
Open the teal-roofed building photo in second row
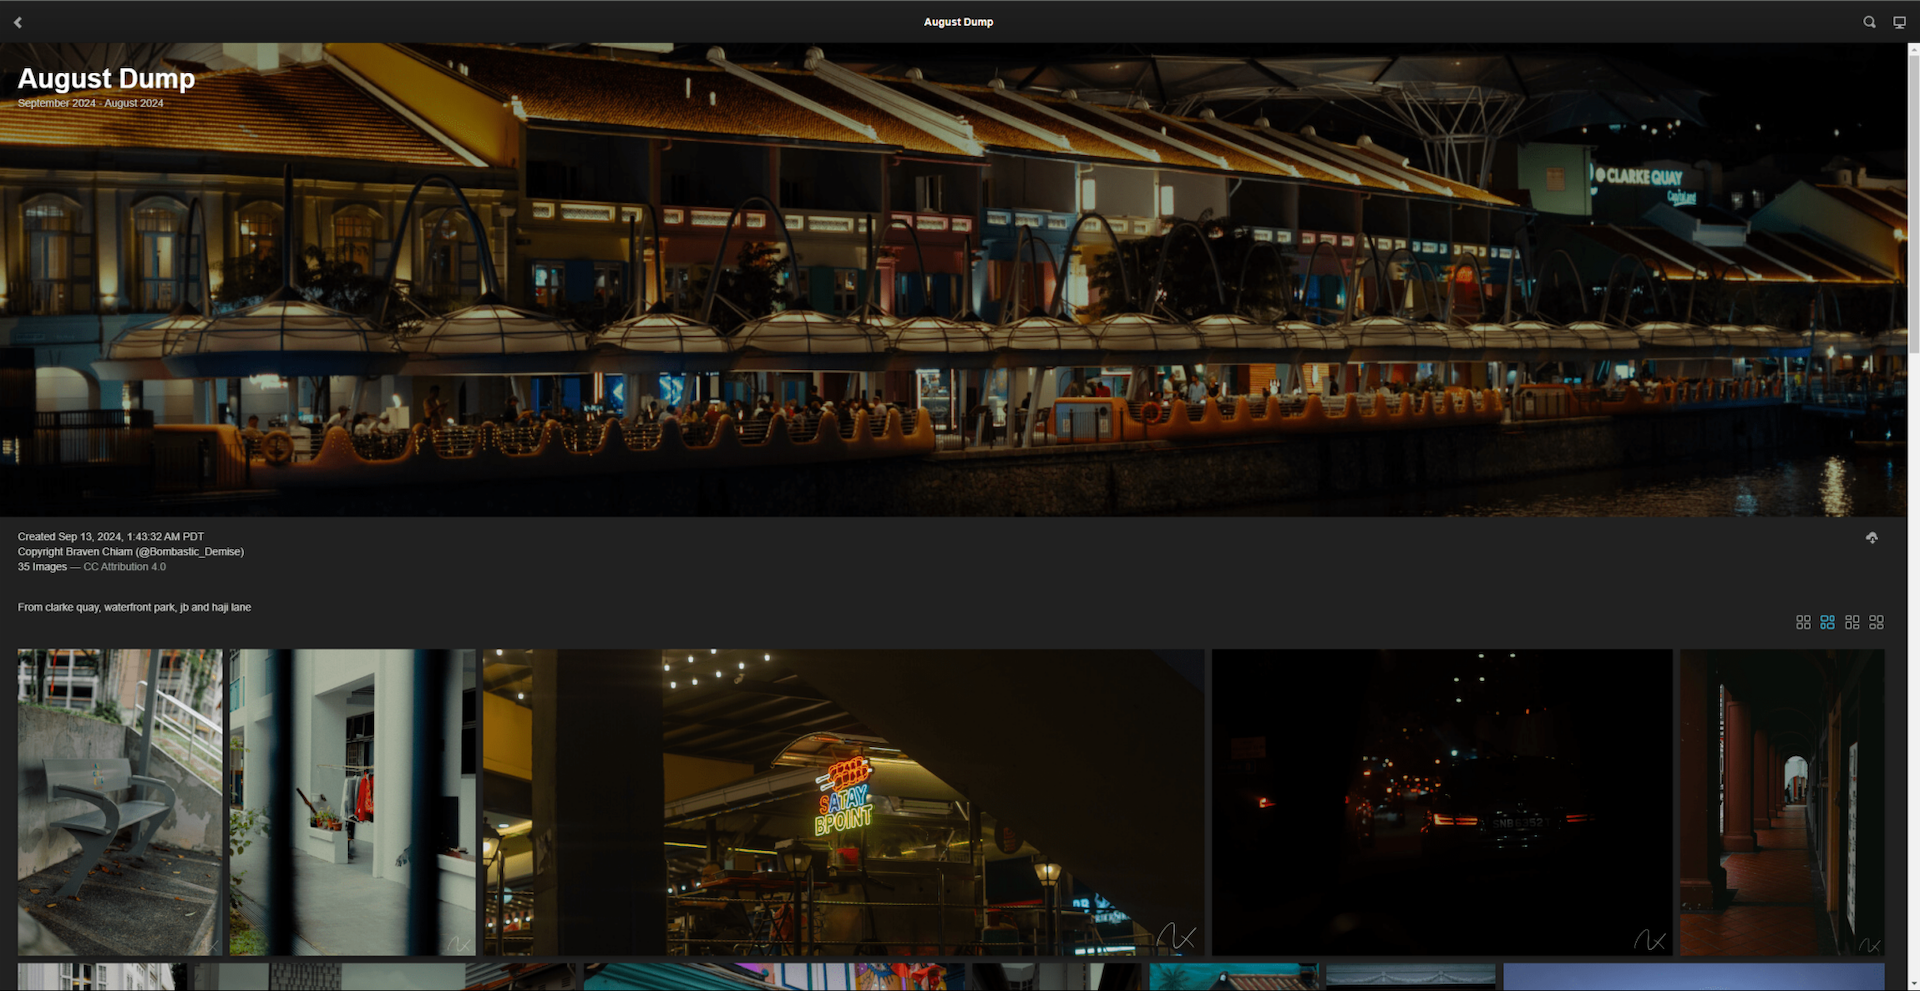click(x=1233, y=977)
